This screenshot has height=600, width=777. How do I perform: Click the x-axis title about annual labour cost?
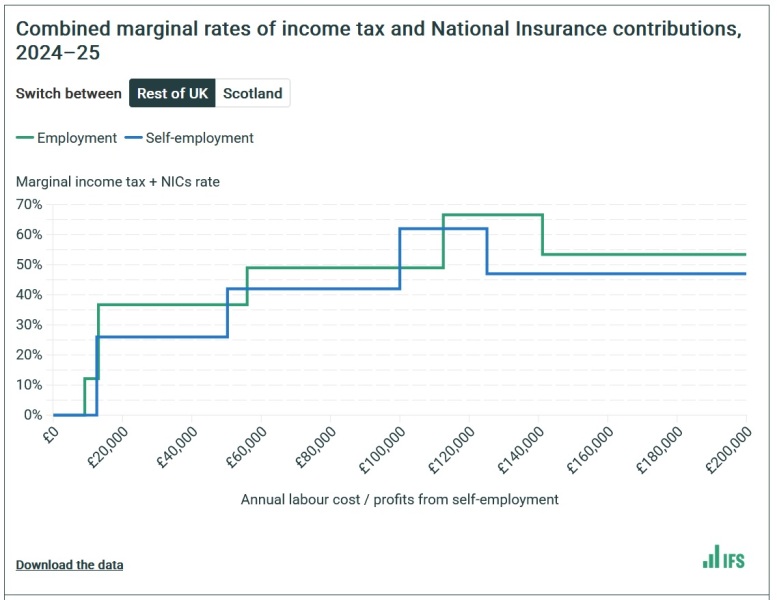[x=399, y=499]
